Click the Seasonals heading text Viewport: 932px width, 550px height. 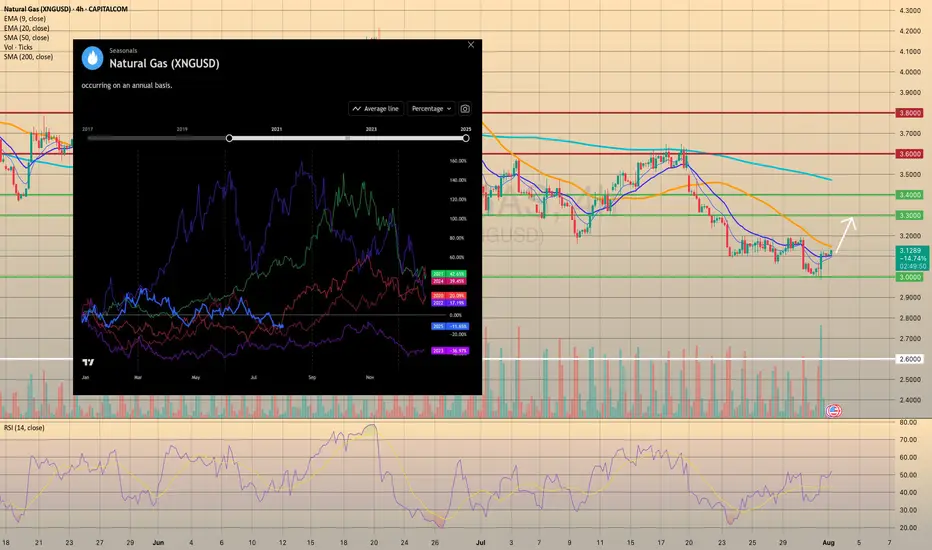pos(123,51)
